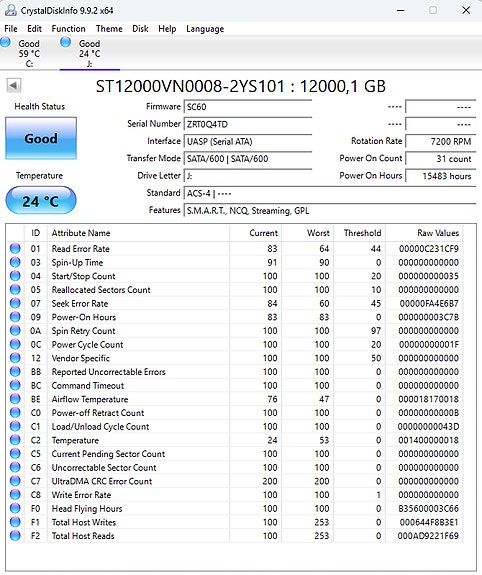
Task: Click the status dot for Reallocated Sectors Count
Action: (15, 290)
